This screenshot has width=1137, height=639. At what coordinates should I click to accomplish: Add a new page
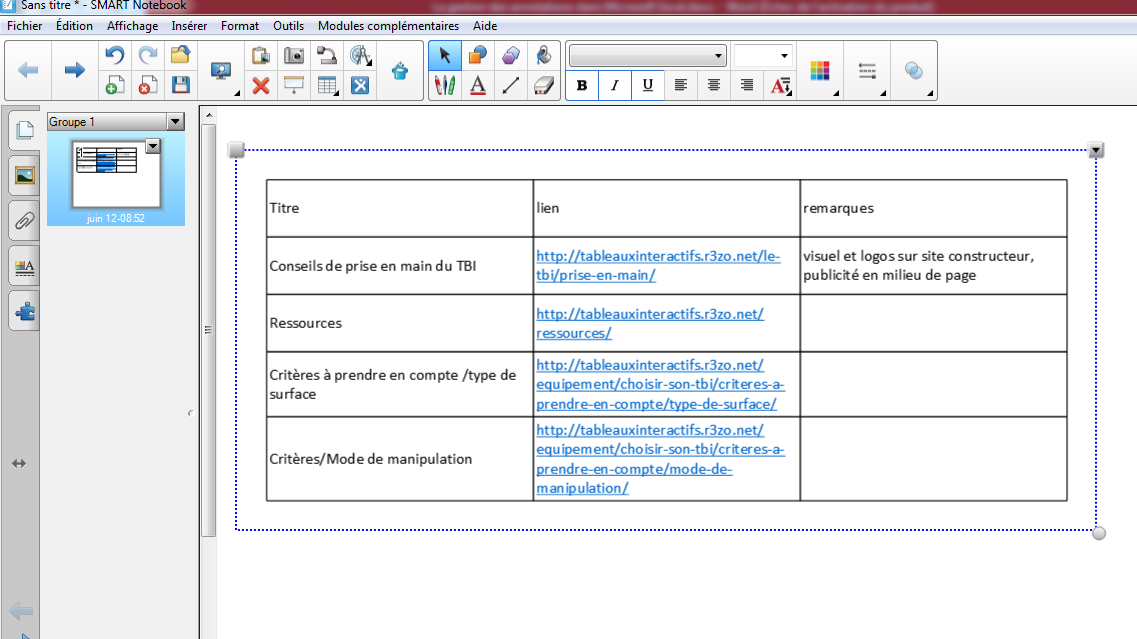(115, 86)
